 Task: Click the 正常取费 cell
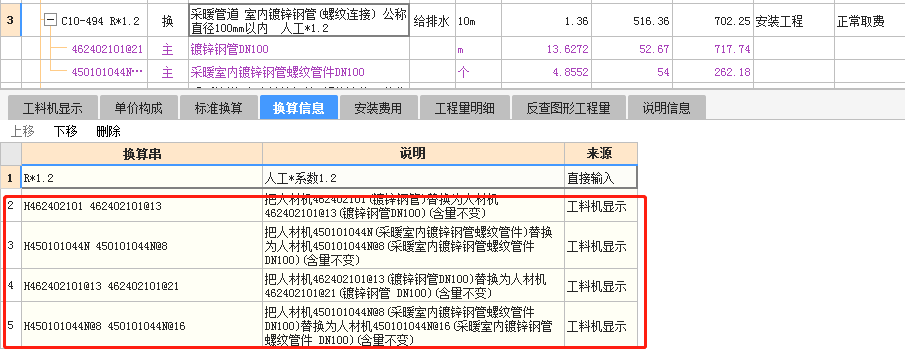(870, 21)
